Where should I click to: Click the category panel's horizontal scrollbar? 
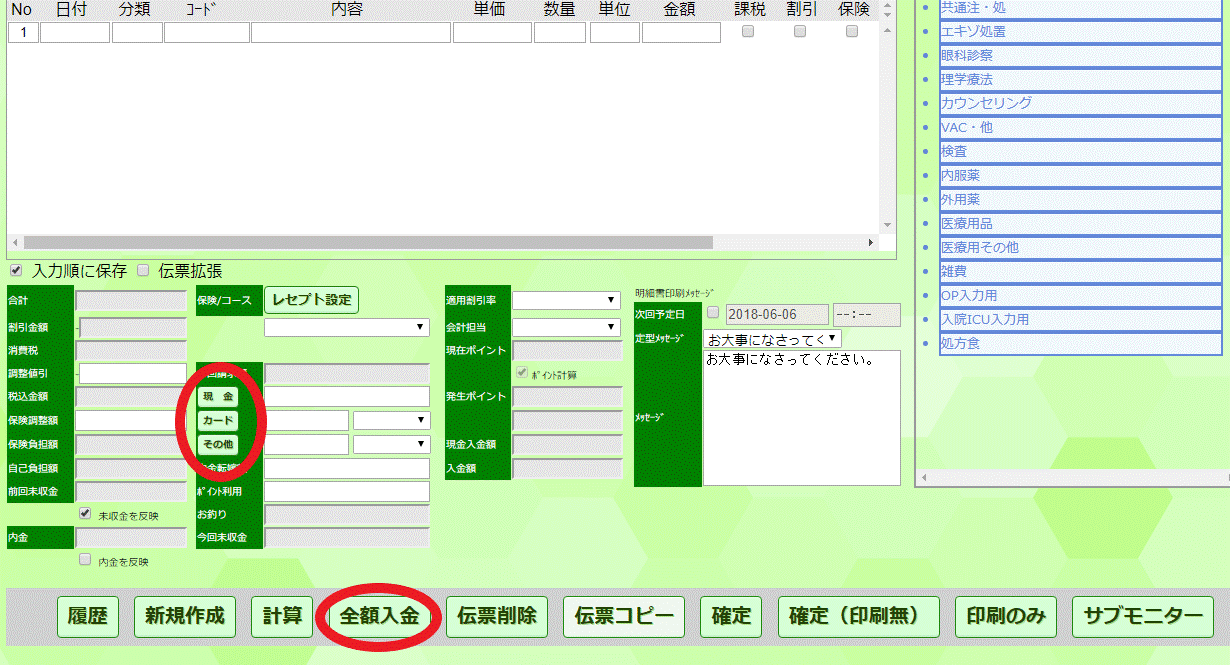tap(1075, 478)
